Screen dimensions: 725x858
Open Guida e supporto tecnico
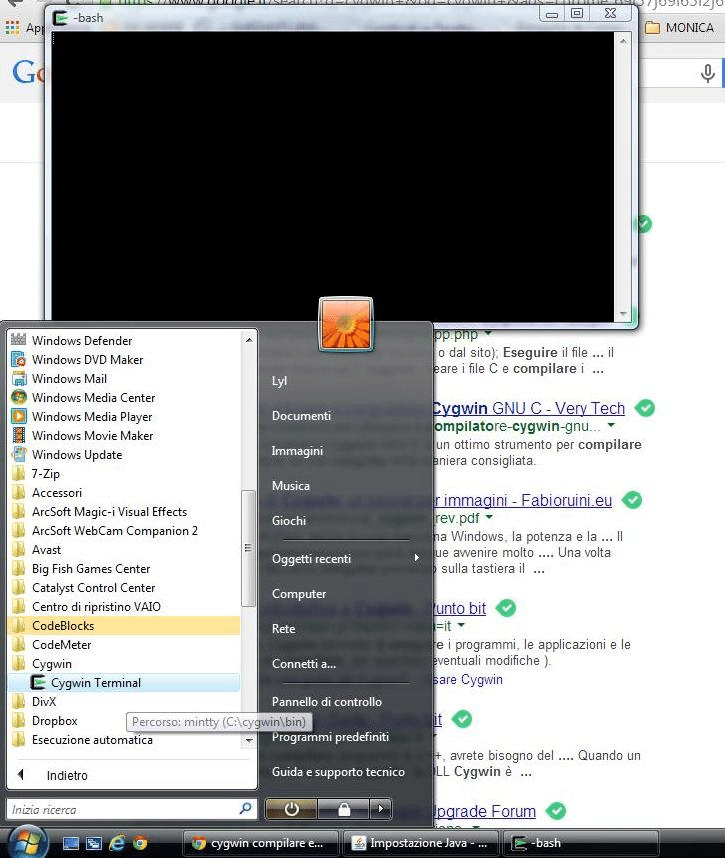338,772
